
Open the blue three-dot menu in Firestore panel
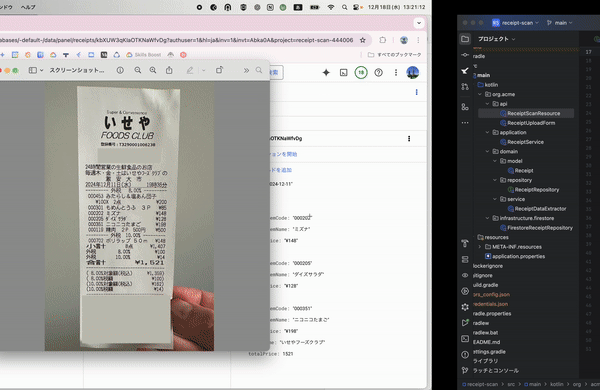(416, 92)
